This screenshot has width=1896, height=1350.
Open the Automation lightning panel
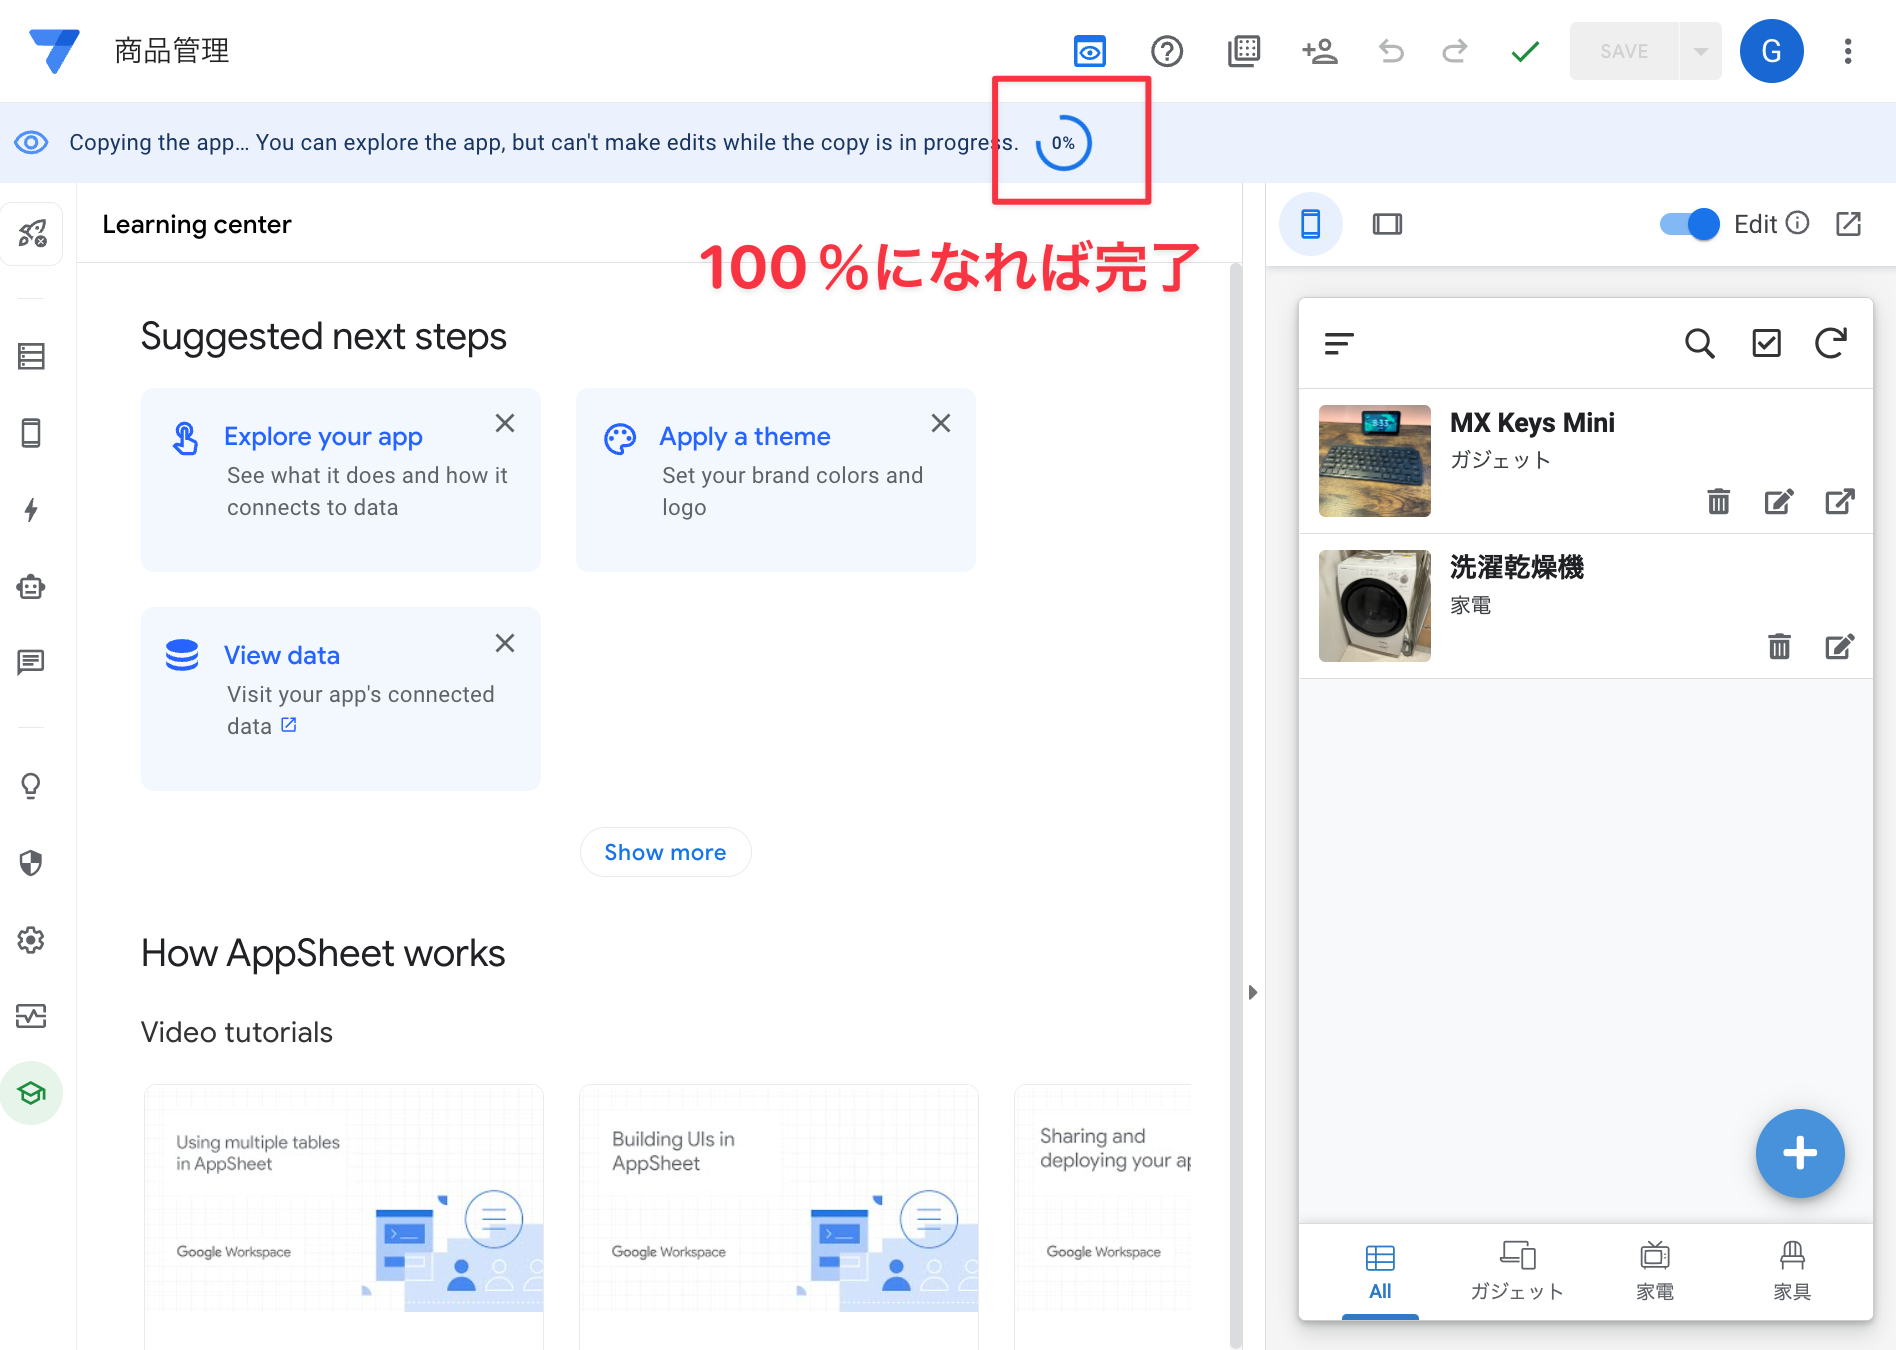(x=32, y=510)
